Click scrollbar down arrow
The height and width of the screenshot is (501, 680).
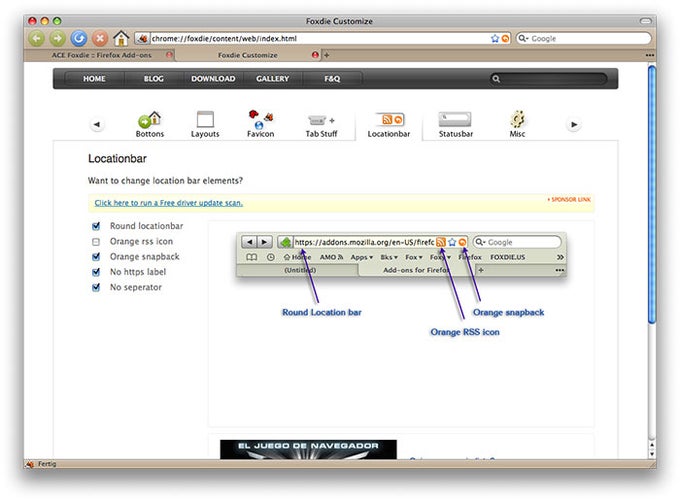click(x=651, y=454)
